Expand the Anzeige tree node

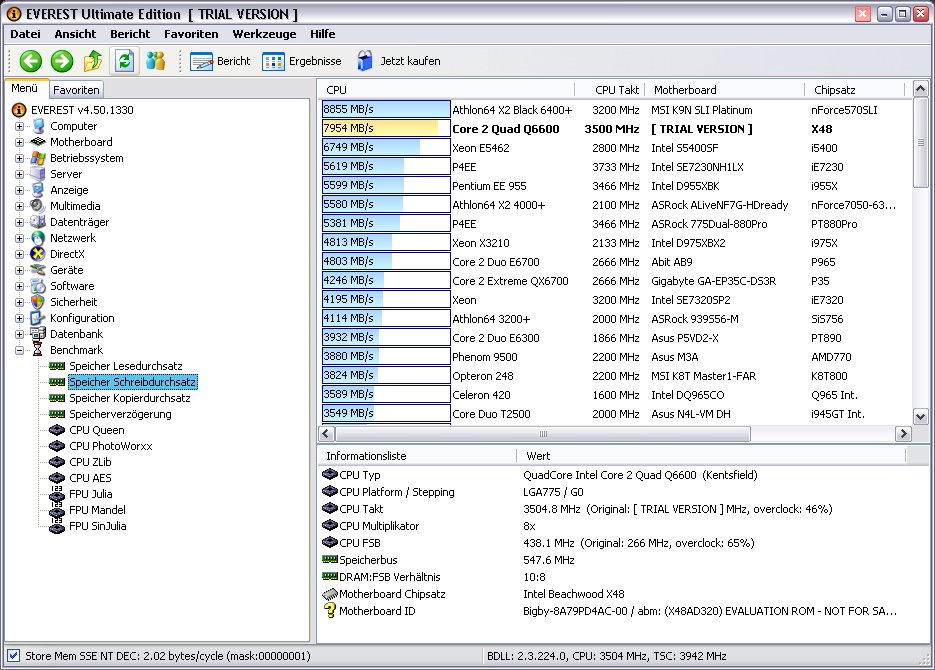tap(20, 190)
